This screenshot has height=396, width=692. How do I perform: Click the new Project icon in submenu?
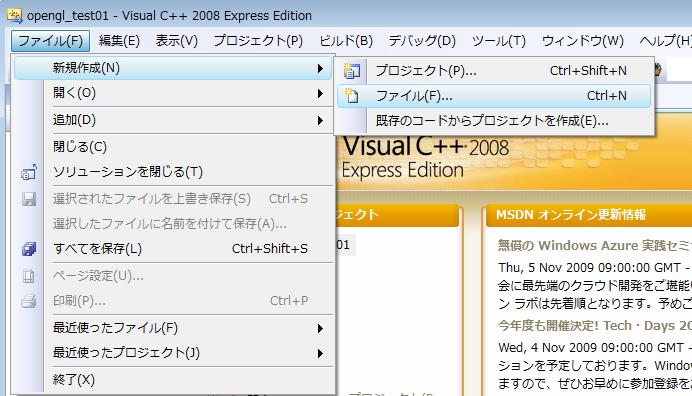click(352, 71)
